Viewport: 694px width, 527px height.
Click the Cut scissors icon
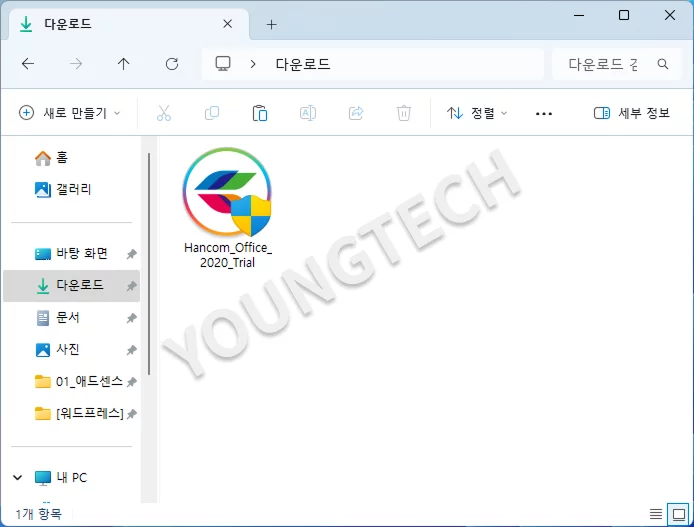pyautogui.click(x=164, y=113)
